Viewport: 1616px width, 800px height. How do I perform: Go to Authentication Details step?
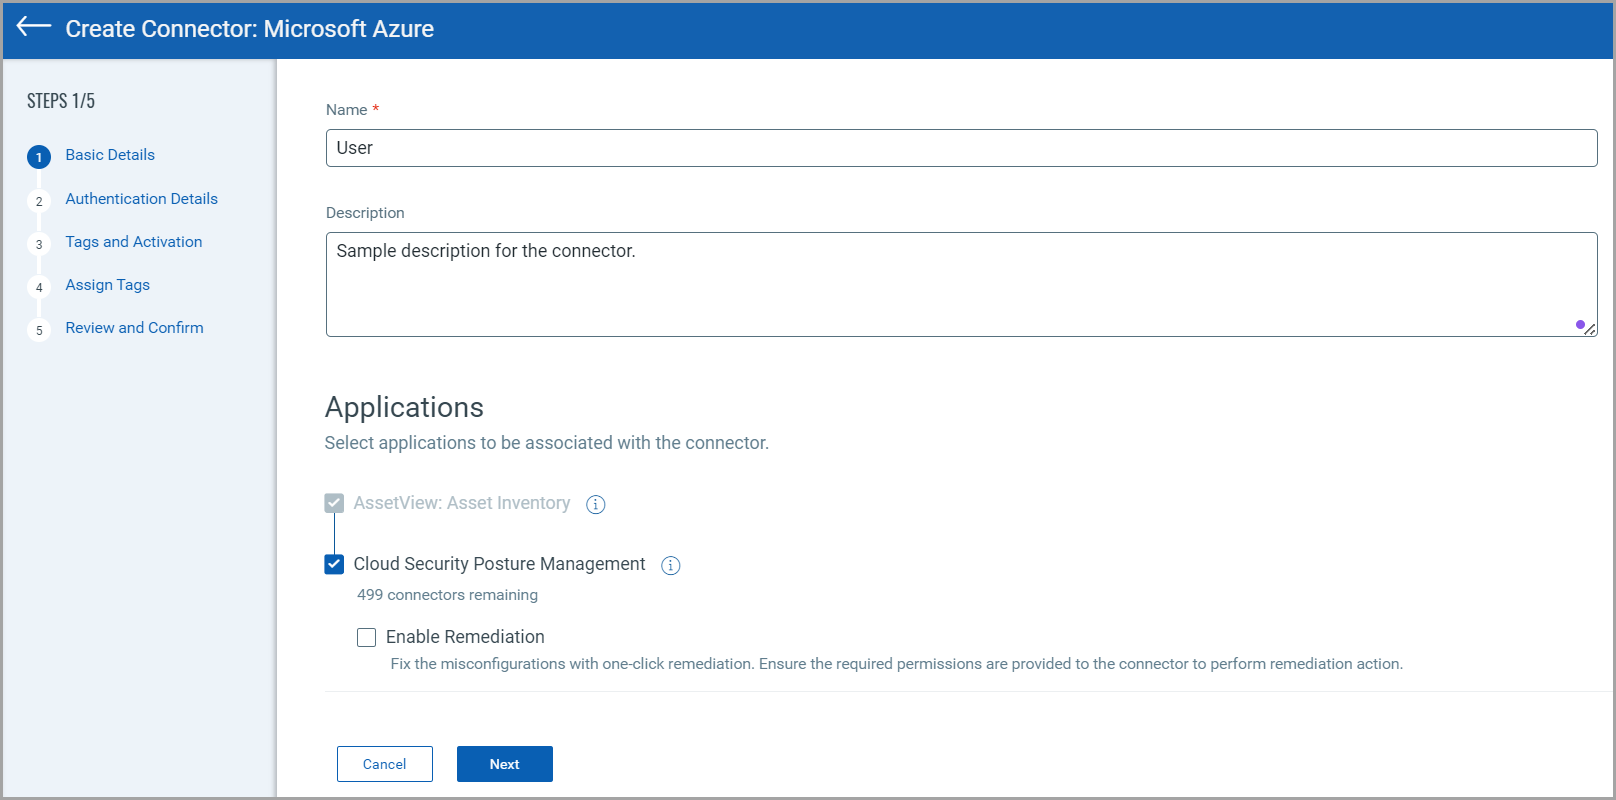pos(141,199)
